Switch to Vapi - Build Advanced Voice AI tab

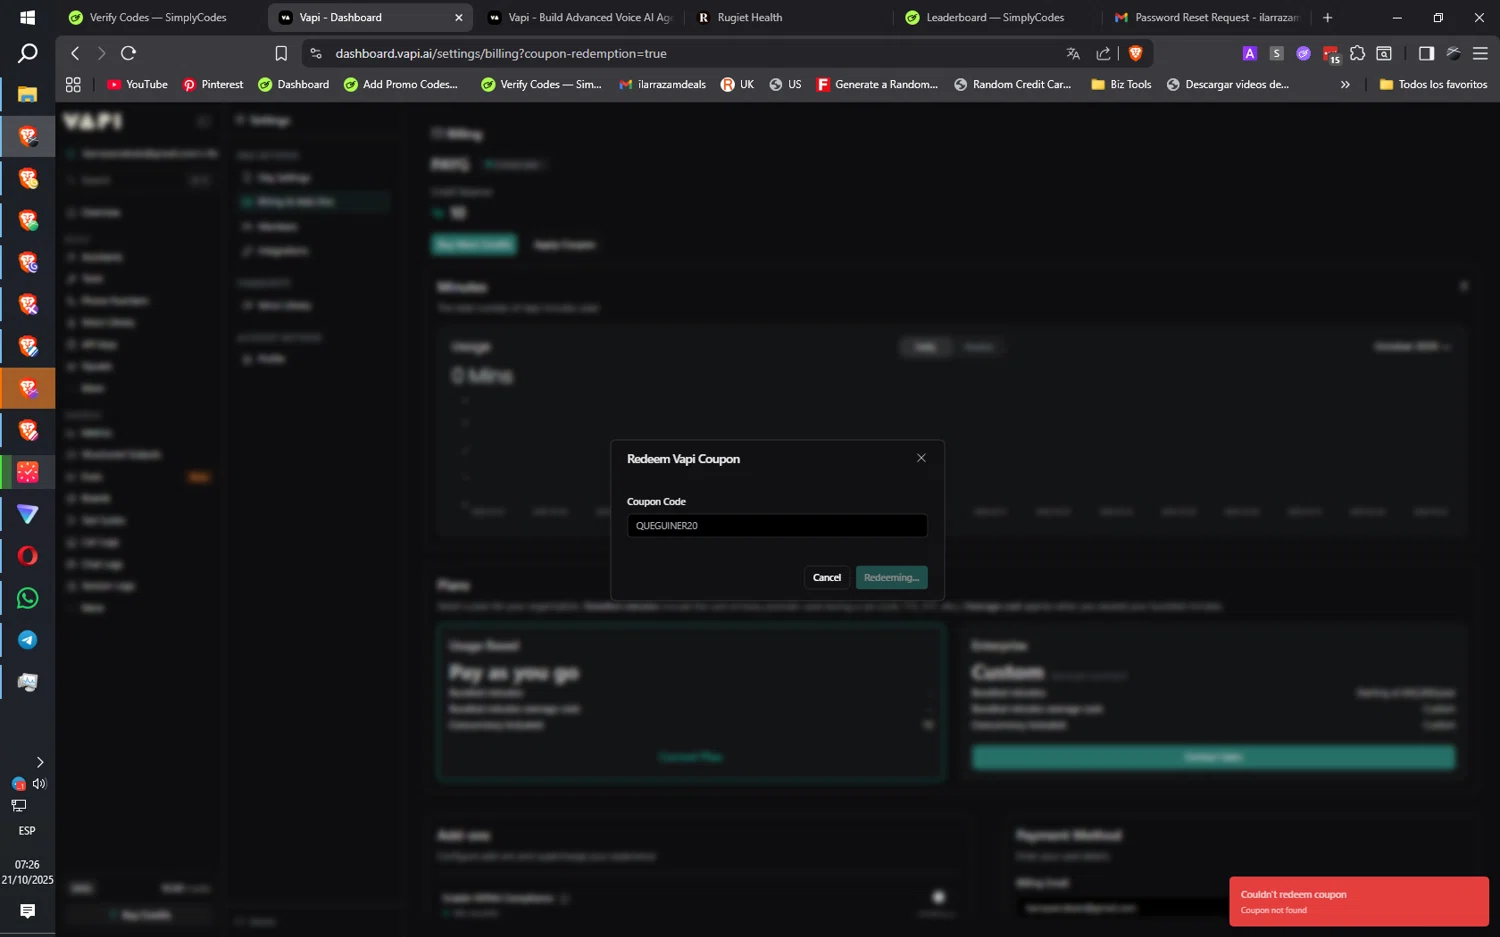click(578, 17)
